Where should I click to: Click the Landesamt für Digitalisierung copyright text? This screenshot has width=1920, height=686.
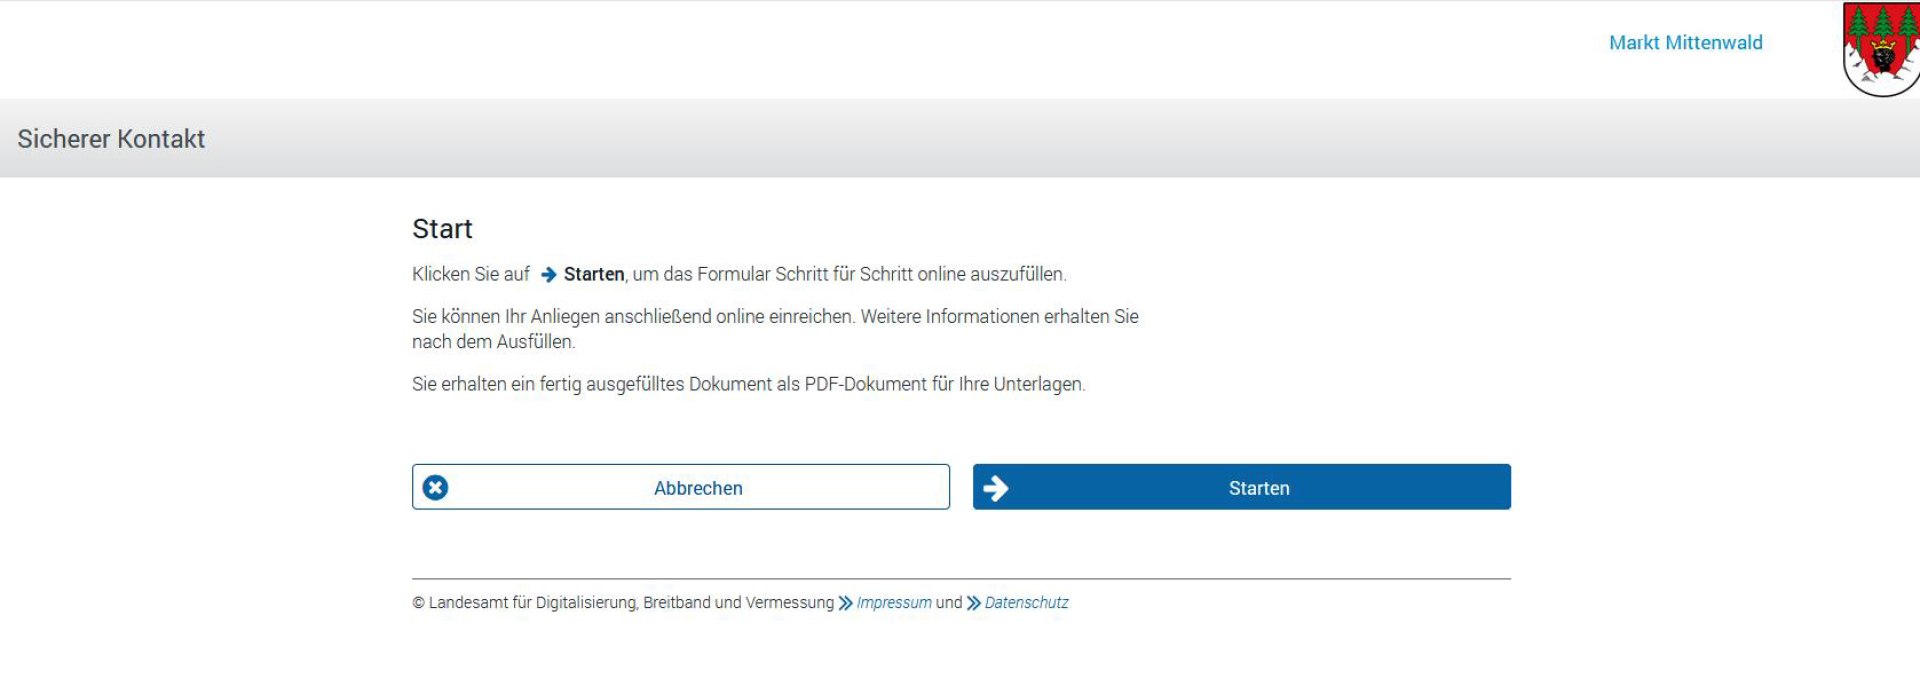tap(623, 603)
